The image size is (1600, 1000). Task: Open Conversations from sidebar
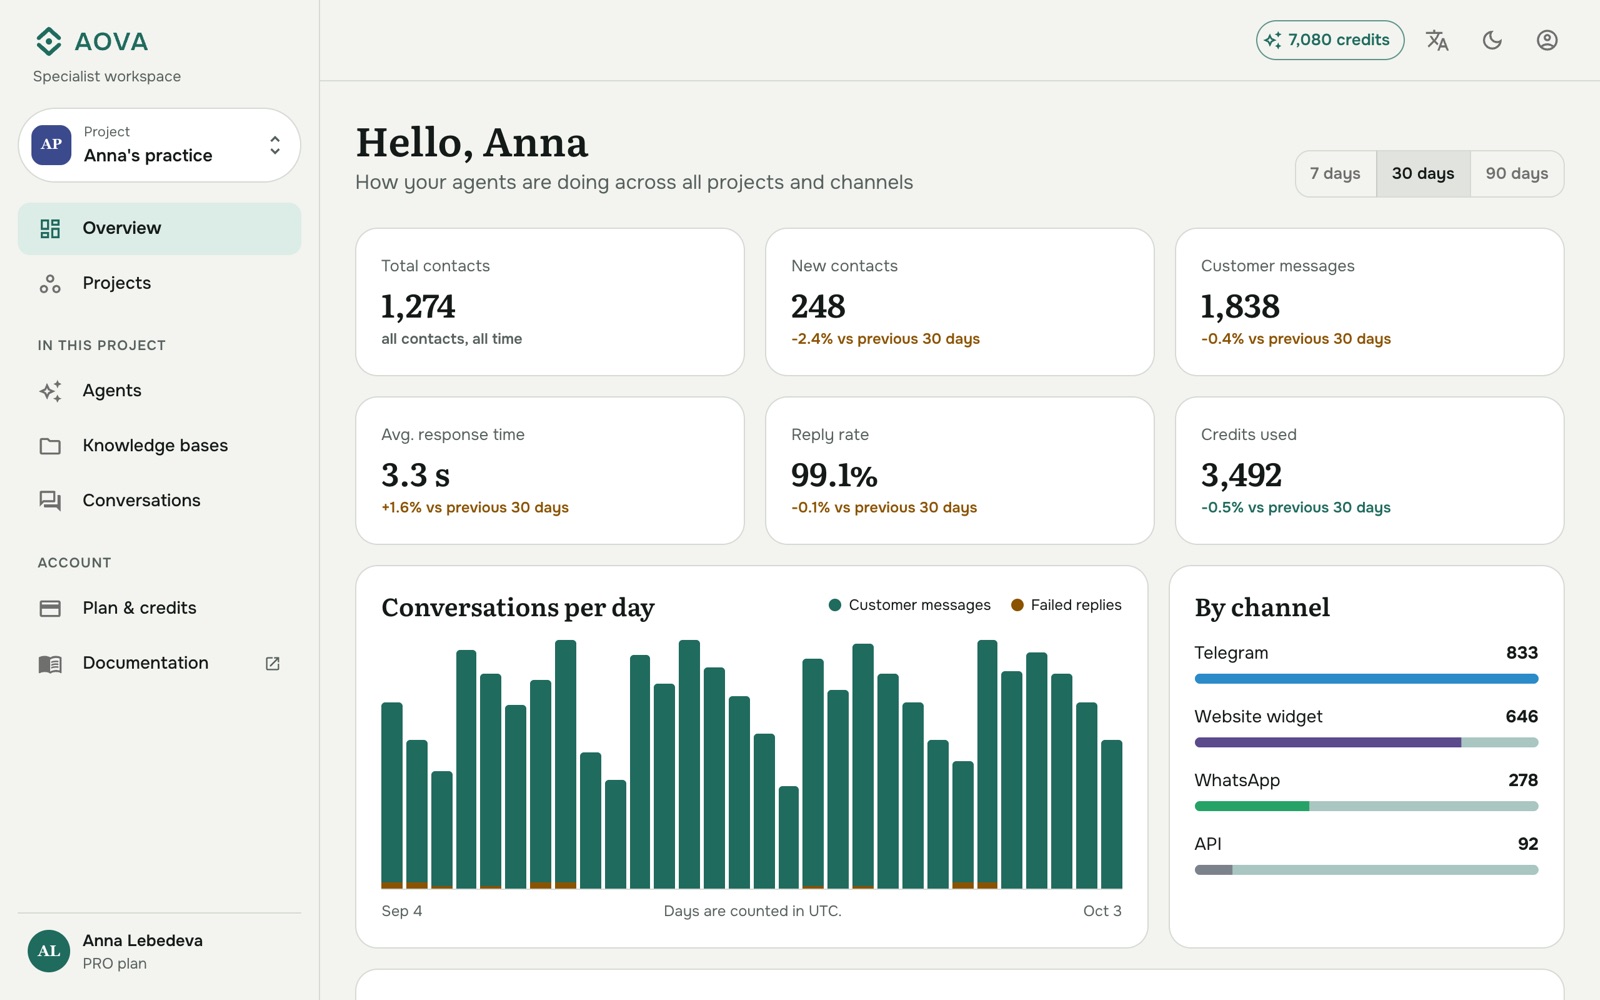(x=159, y=501)
